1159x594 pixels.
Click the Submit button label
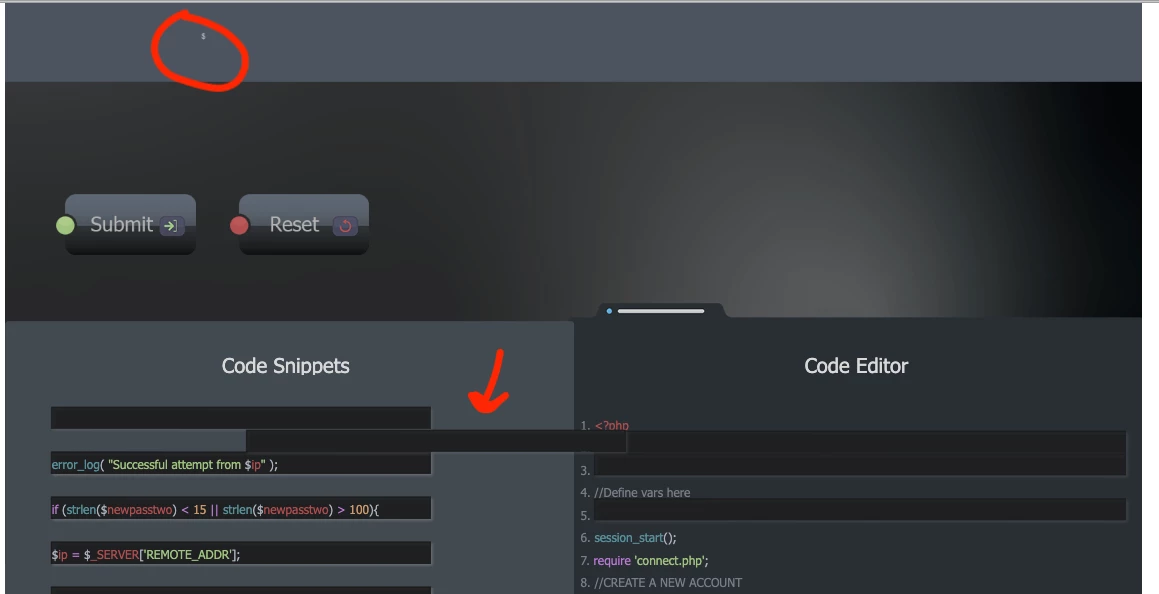121,225
